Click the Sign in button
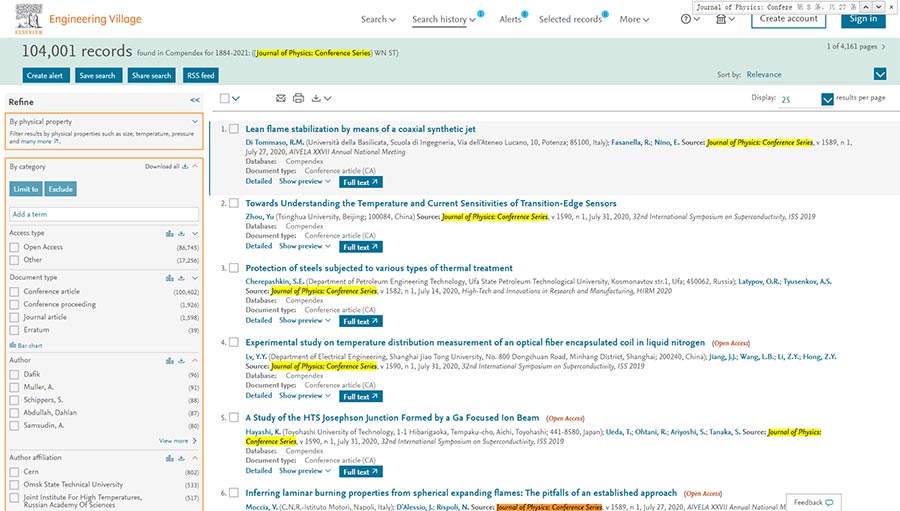Image resolution: width=900 pixels, height=511 pixels. [x=863, y=19]
